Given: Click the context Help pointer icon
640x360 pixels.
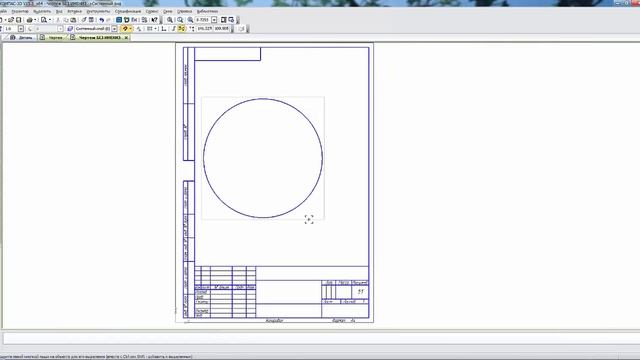Looking at the screenshot, I should [x=154, y=20].
